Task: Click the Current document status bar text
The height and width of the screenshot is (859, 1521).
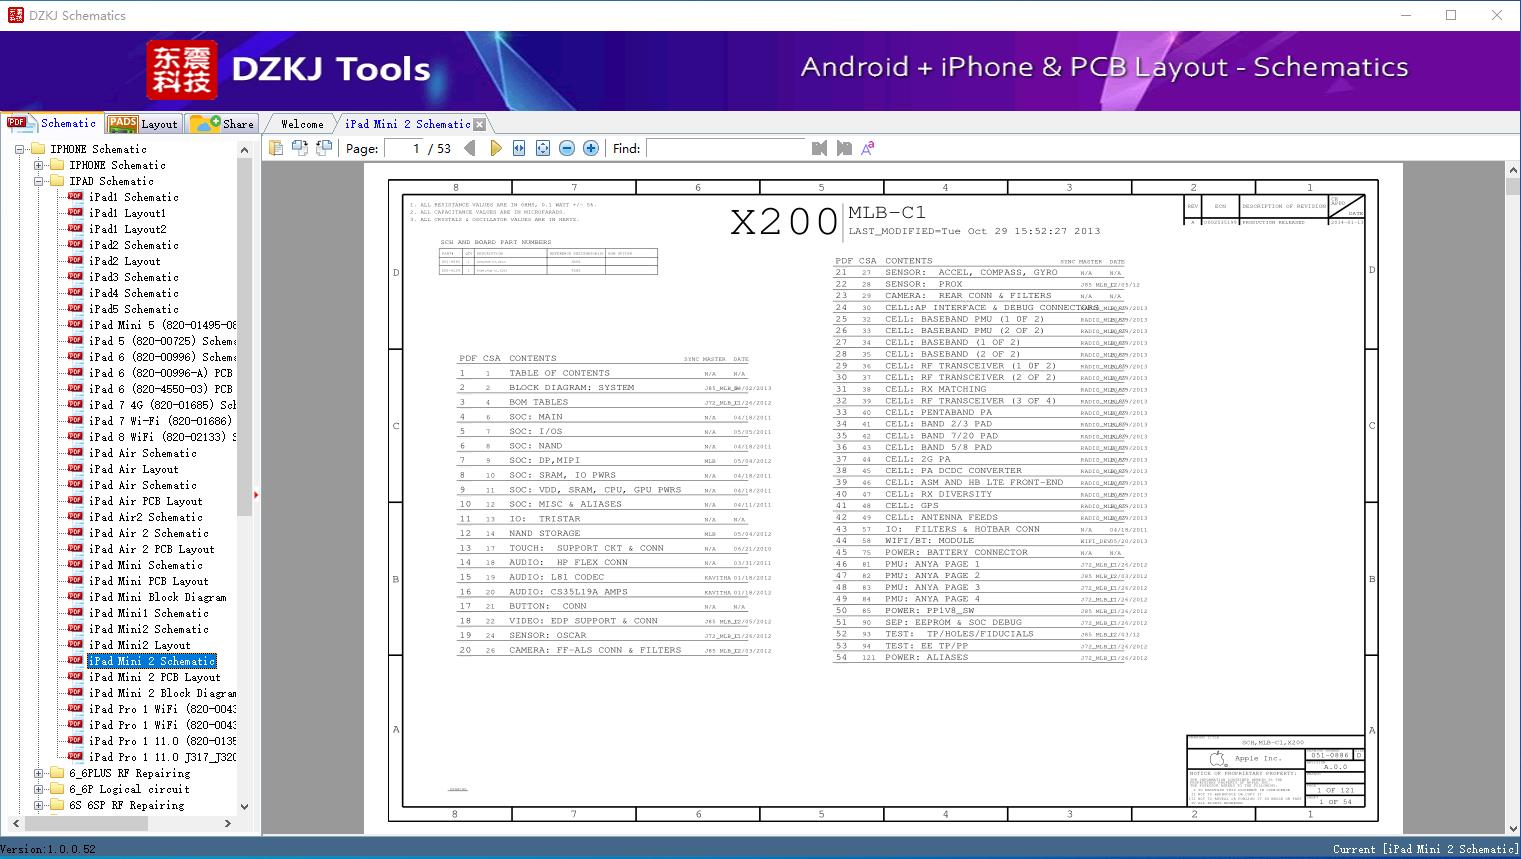Action: [1425, 849]
